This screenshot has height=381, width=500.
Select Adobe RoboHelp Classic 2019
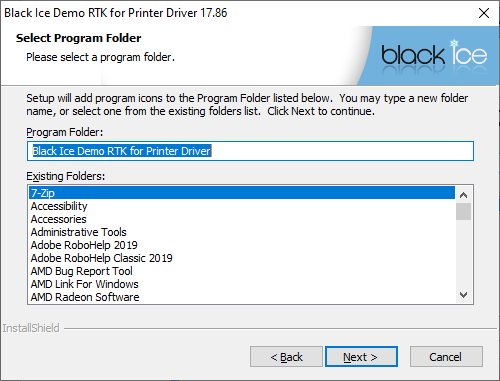pyautogui.click(x=242, y=258)
